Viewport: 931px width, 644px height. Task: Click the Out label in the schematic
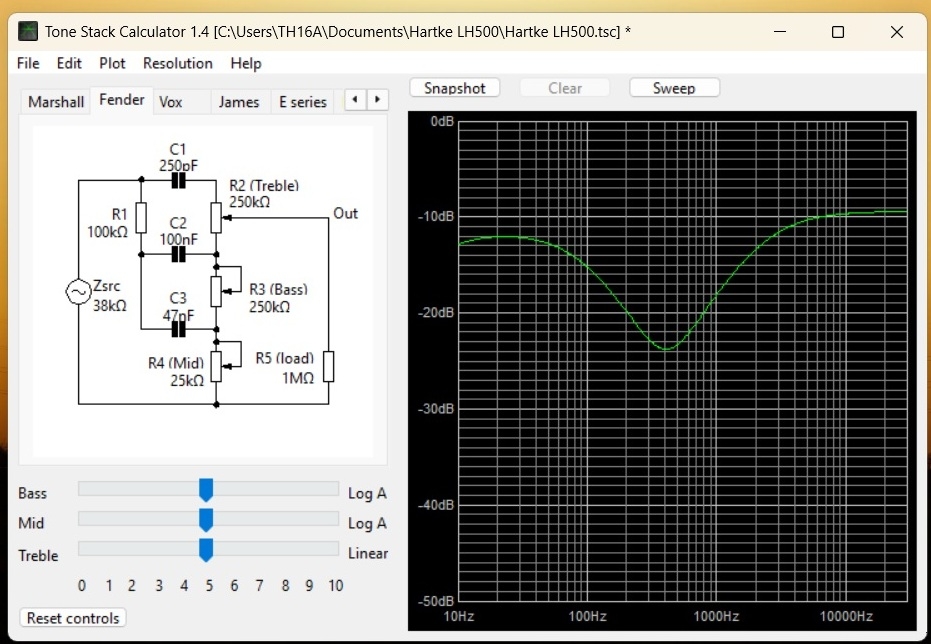(x=346, y=214)
